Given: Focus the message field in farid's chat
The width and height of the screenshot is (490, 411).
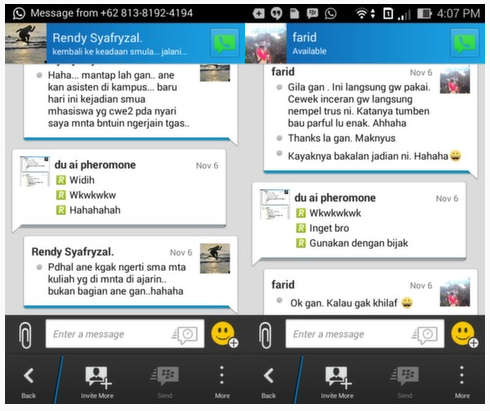Looking at the screenshot, I should coord(365,334).
